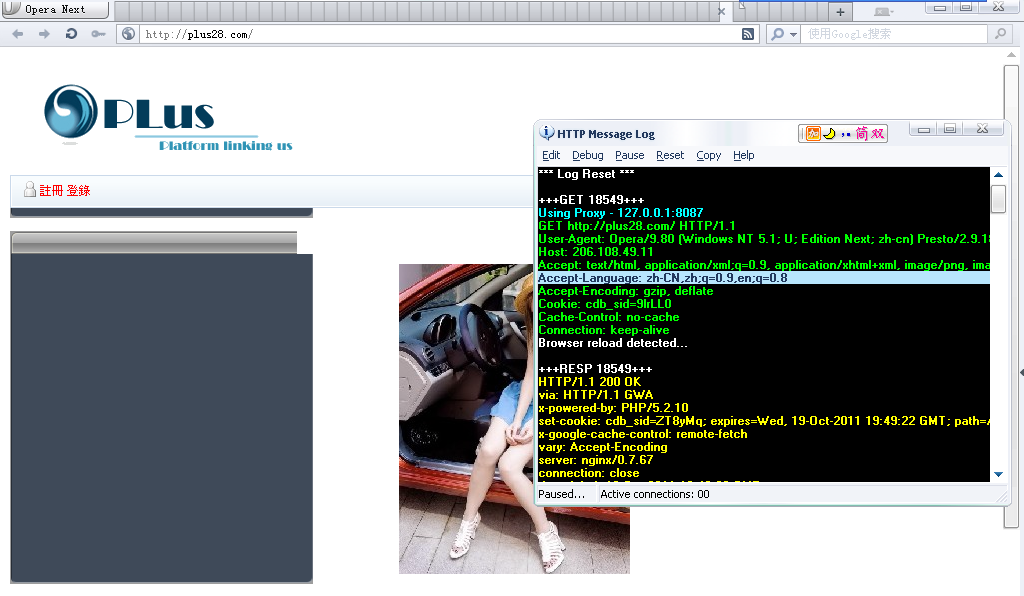The height and width of the screenshot is (596, 1024).
Task: Switch to the Opera Next tab
Action: point(55,10)
